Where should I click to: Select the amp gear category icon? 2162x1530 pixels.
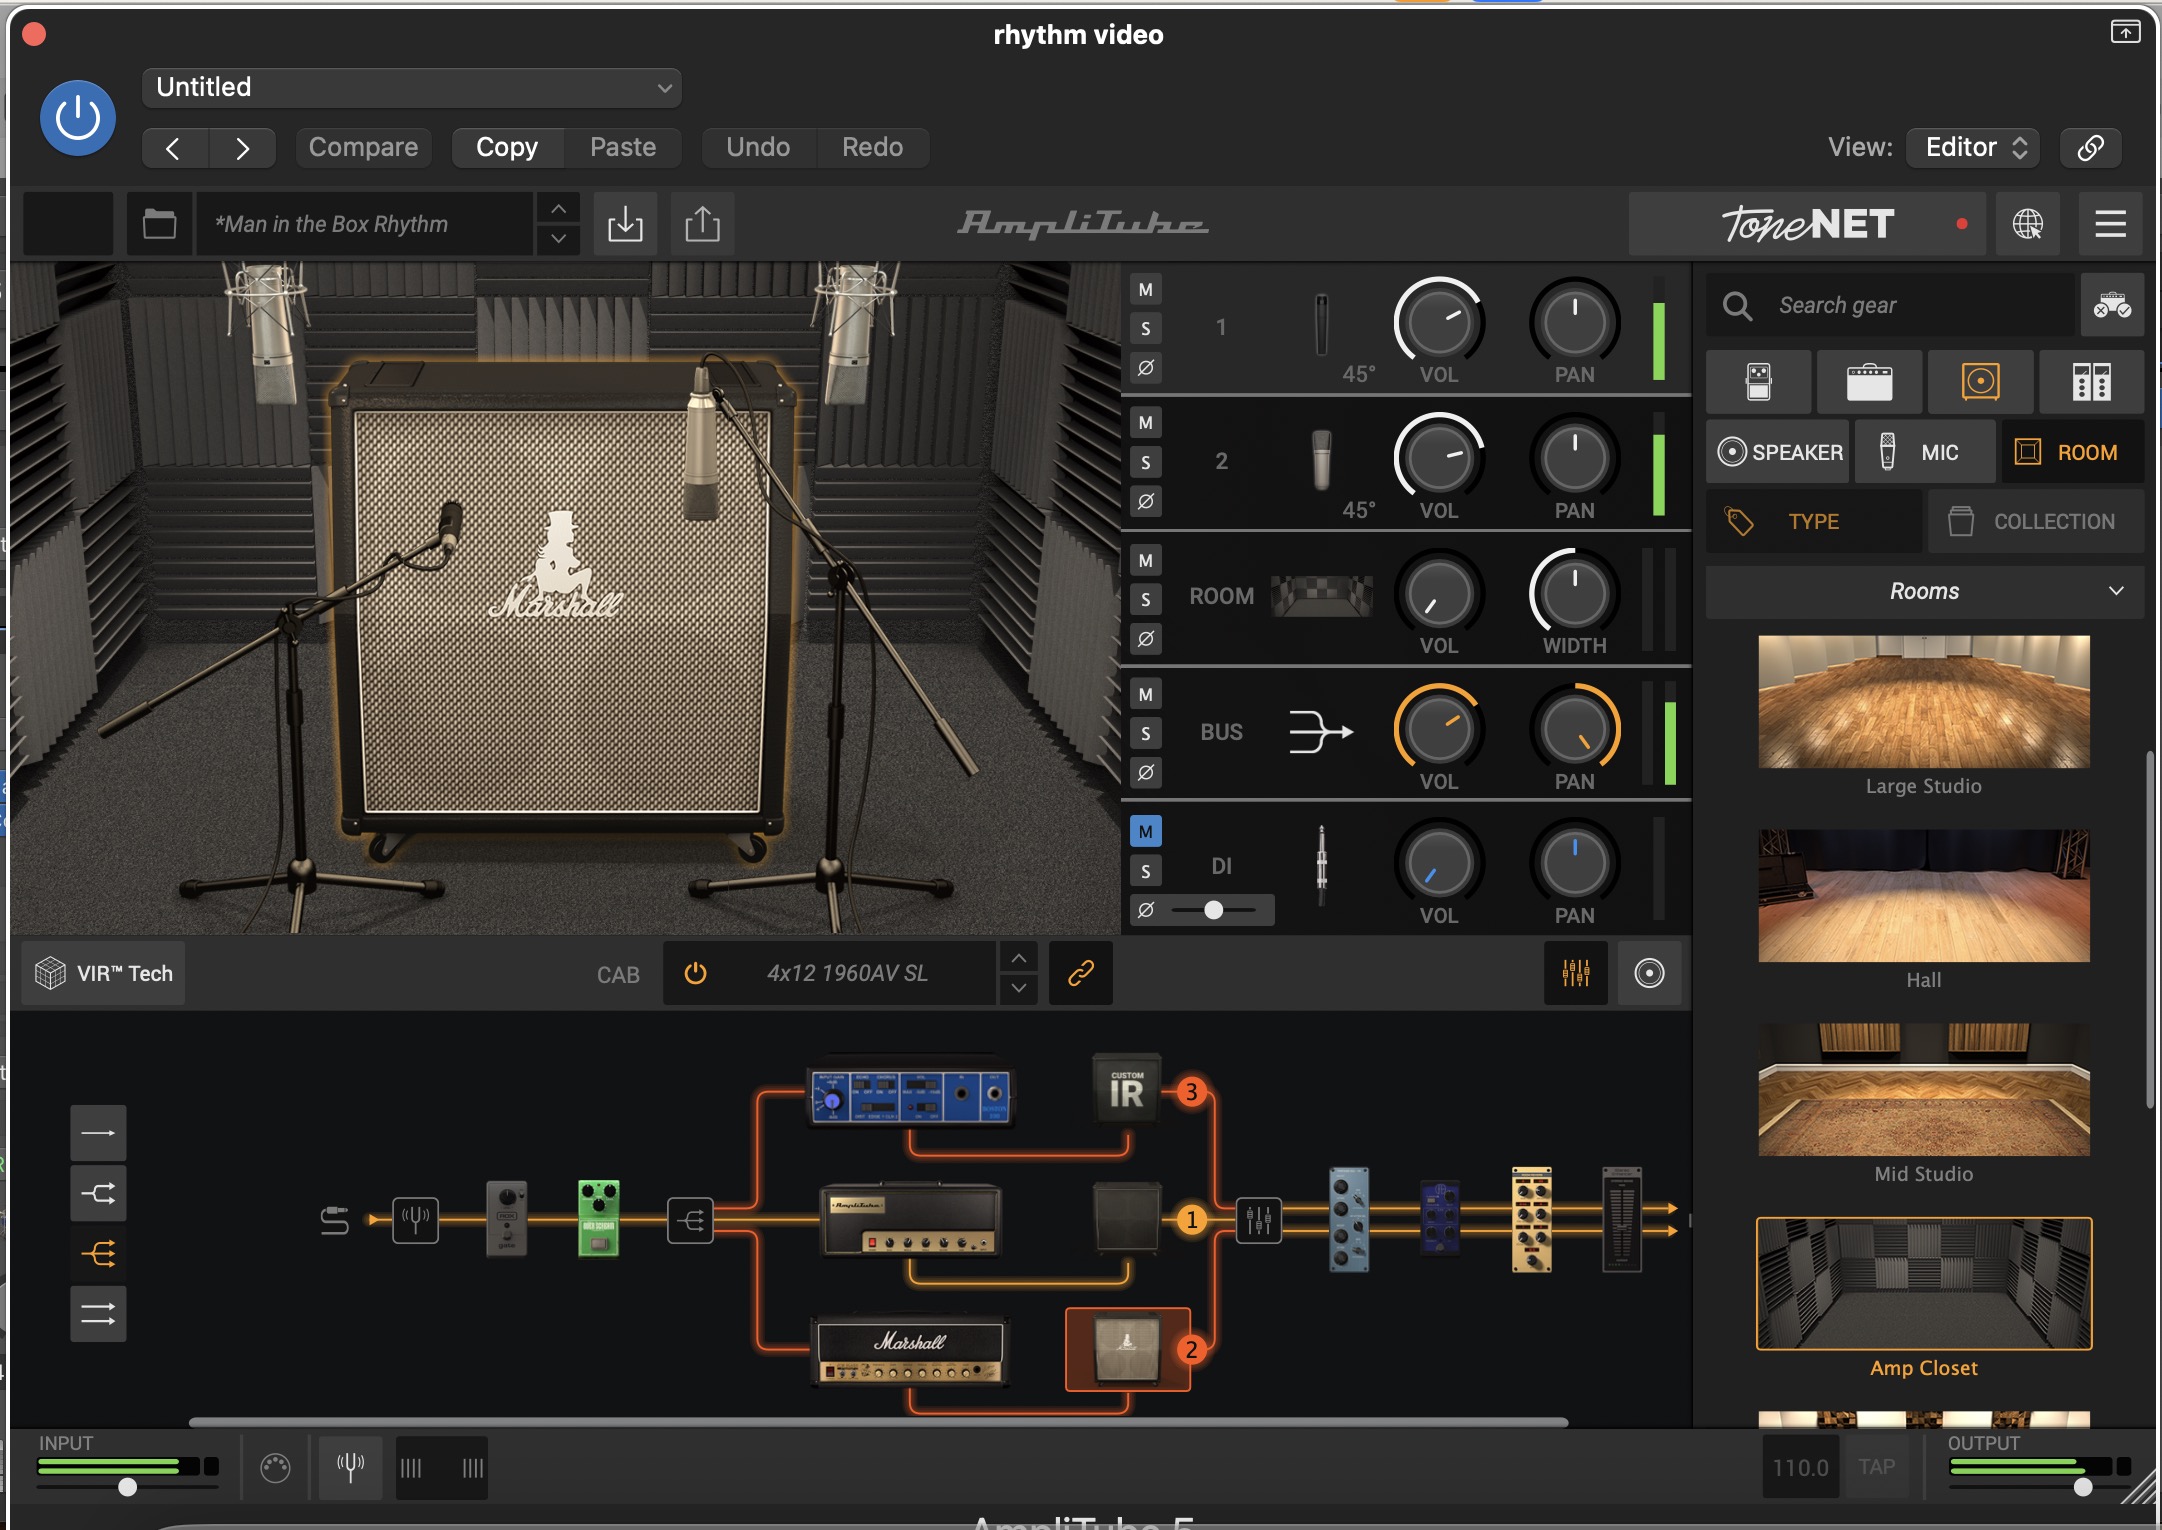coord(1869,382)
